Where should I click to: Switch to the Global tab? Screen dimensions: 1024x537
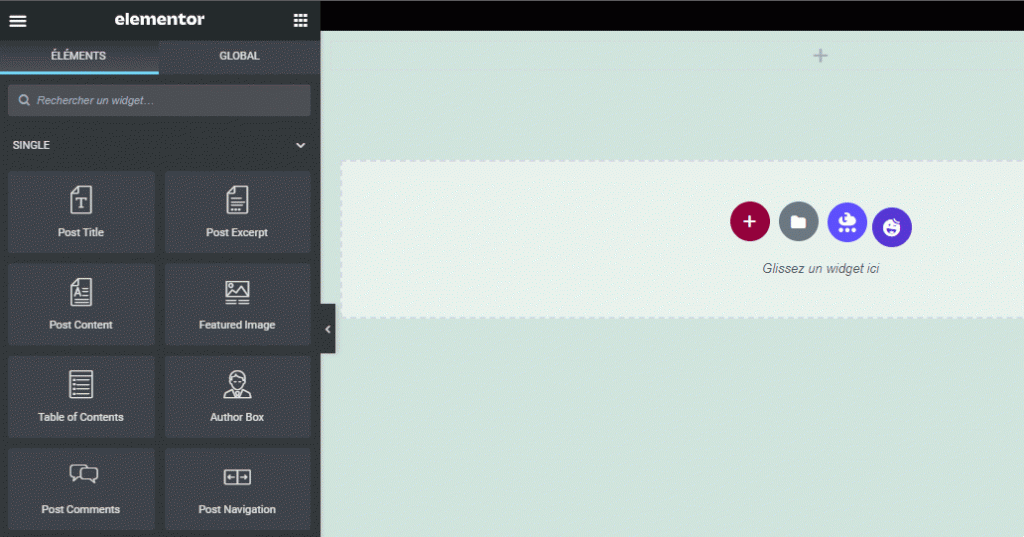tap(239, 56)
